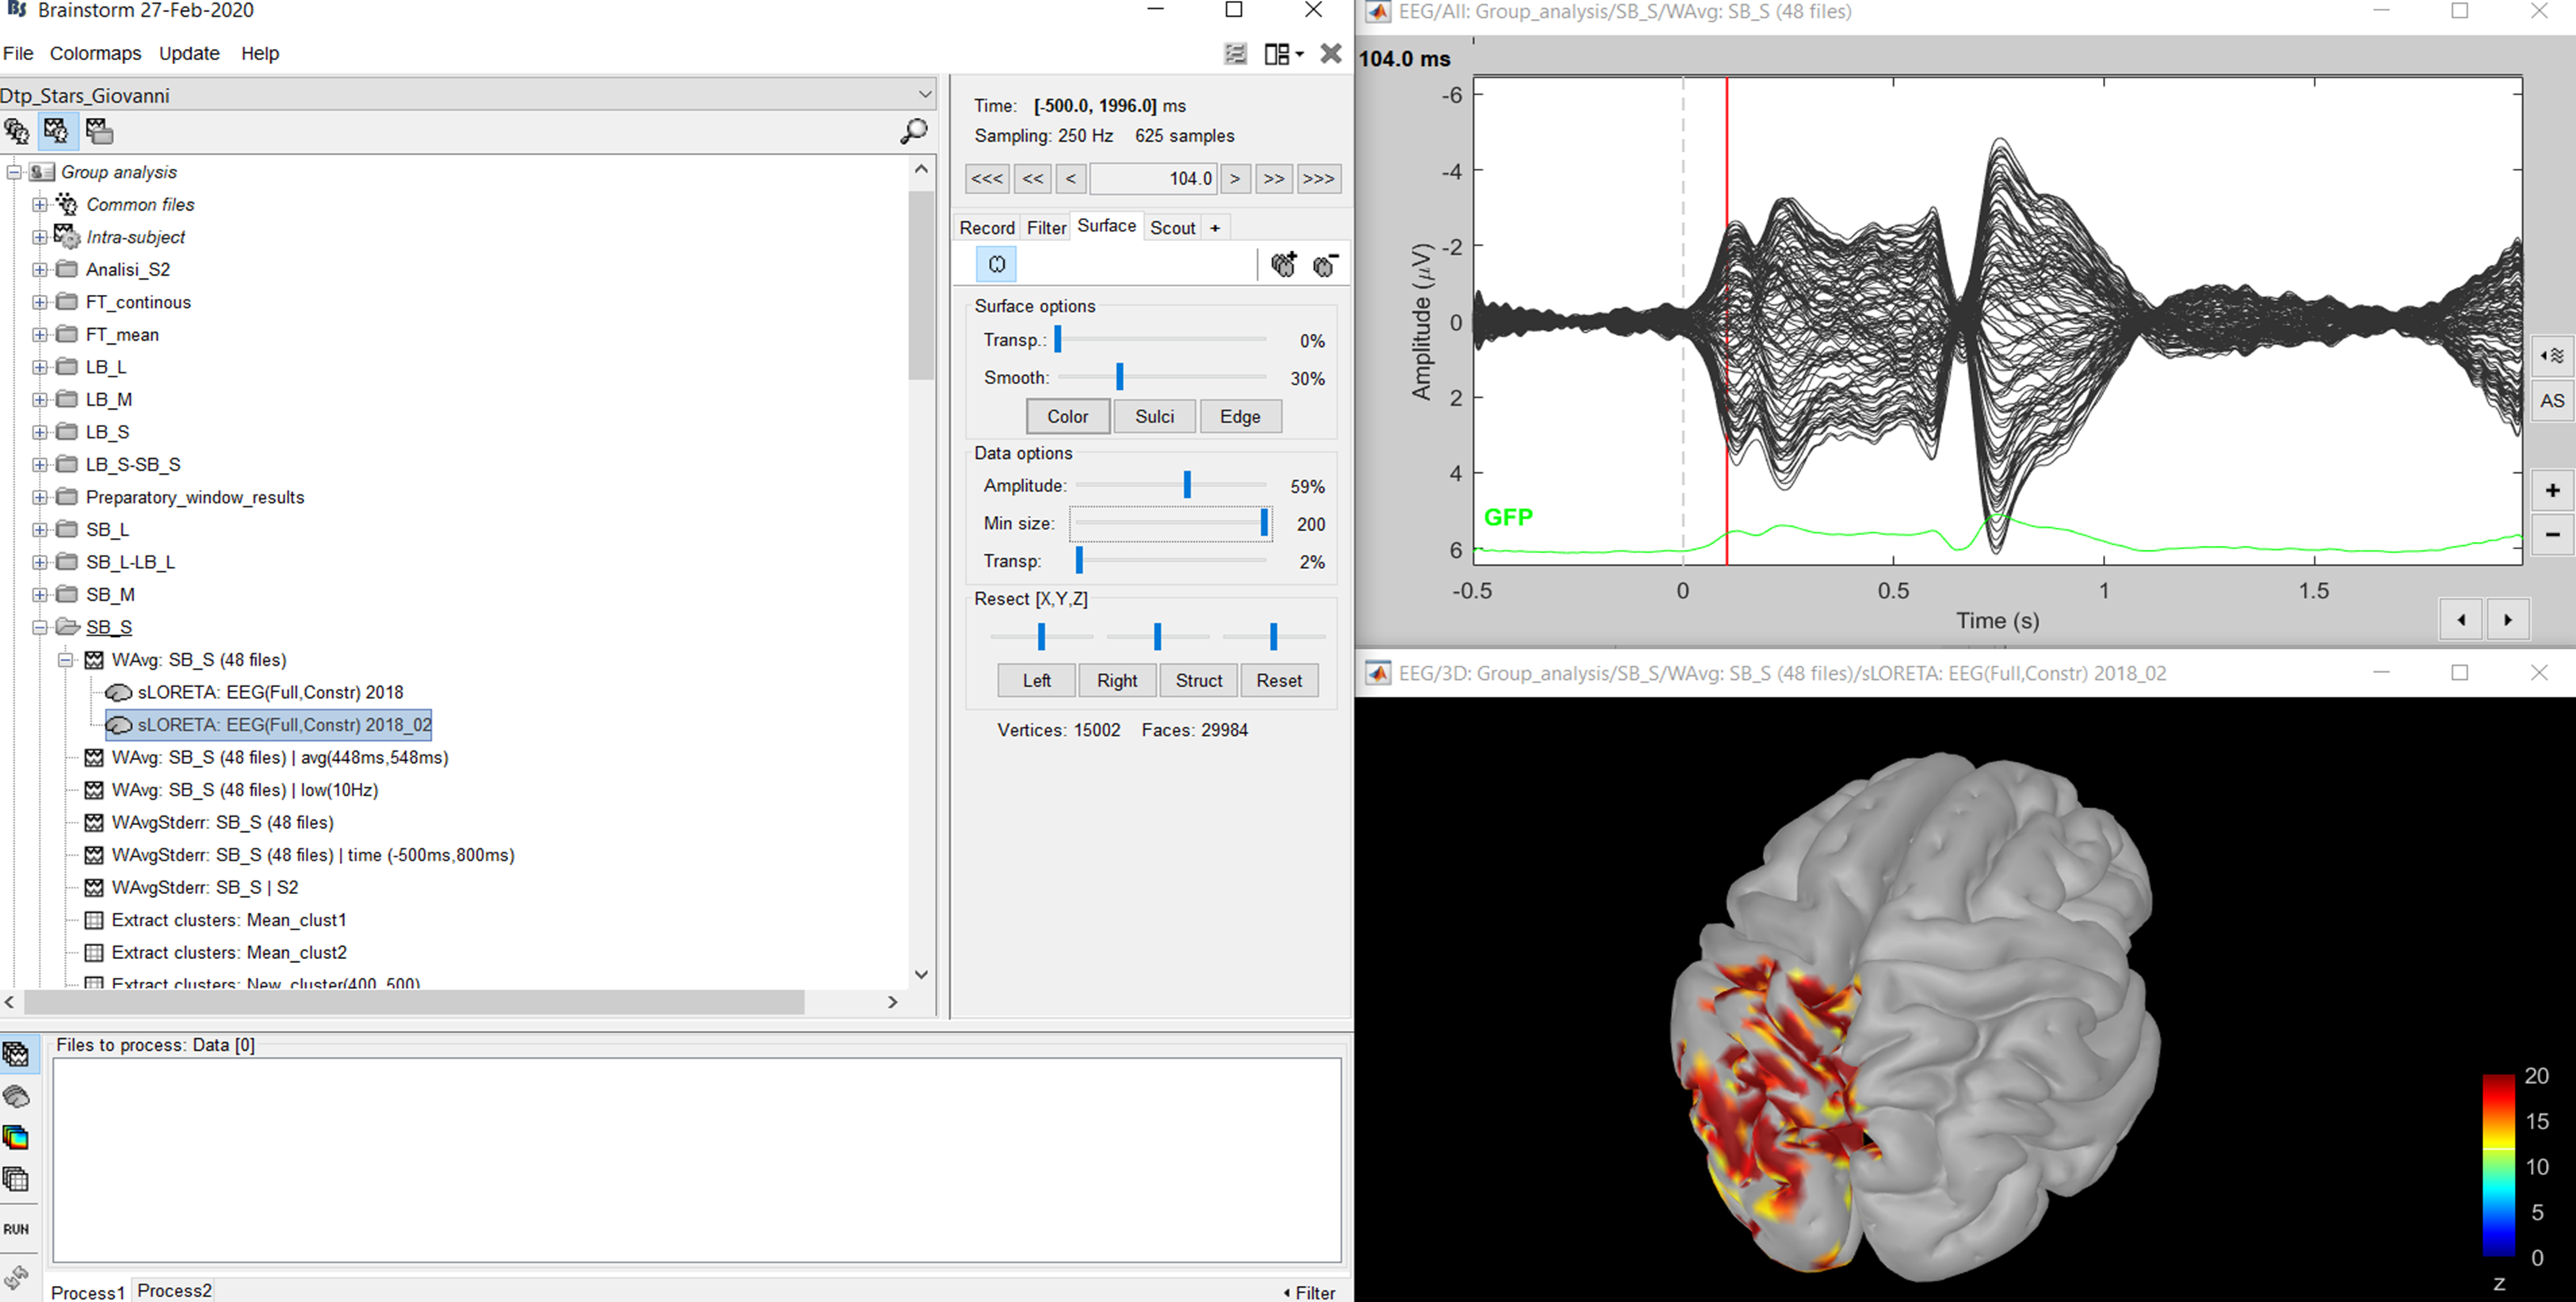The image size is (2576, 1302).
Task: Open the Colormaps menu
Action: coord(96,54)
